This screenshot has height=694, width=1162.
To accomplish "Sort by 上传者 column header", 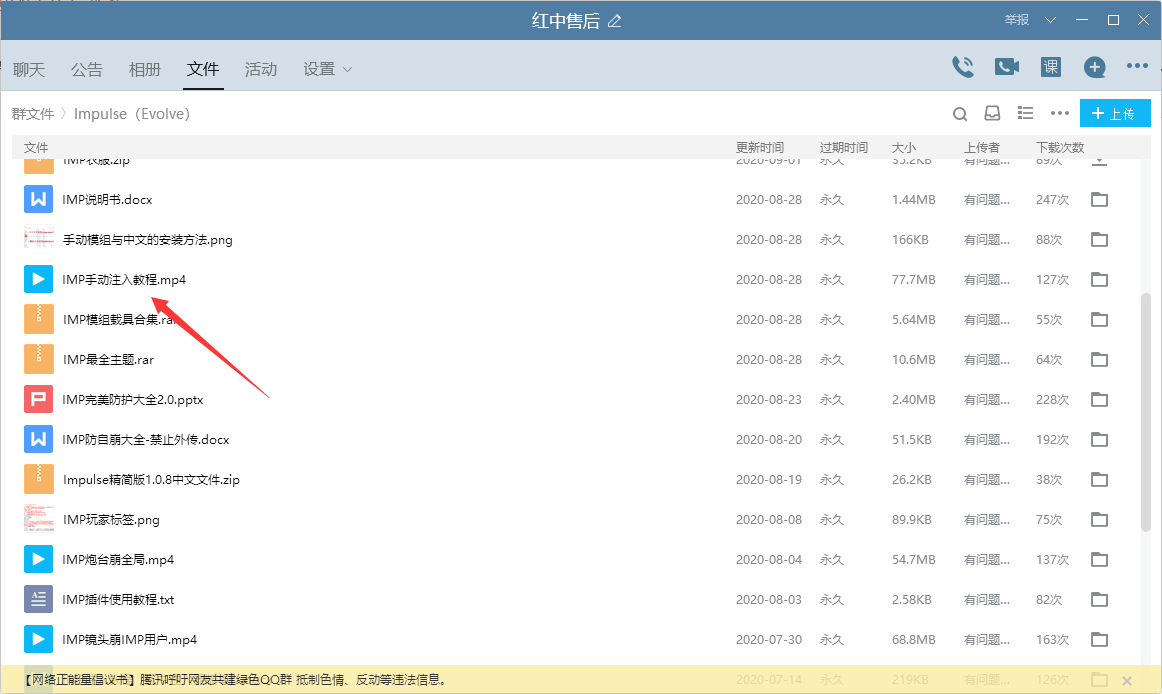I will point(982,148).
